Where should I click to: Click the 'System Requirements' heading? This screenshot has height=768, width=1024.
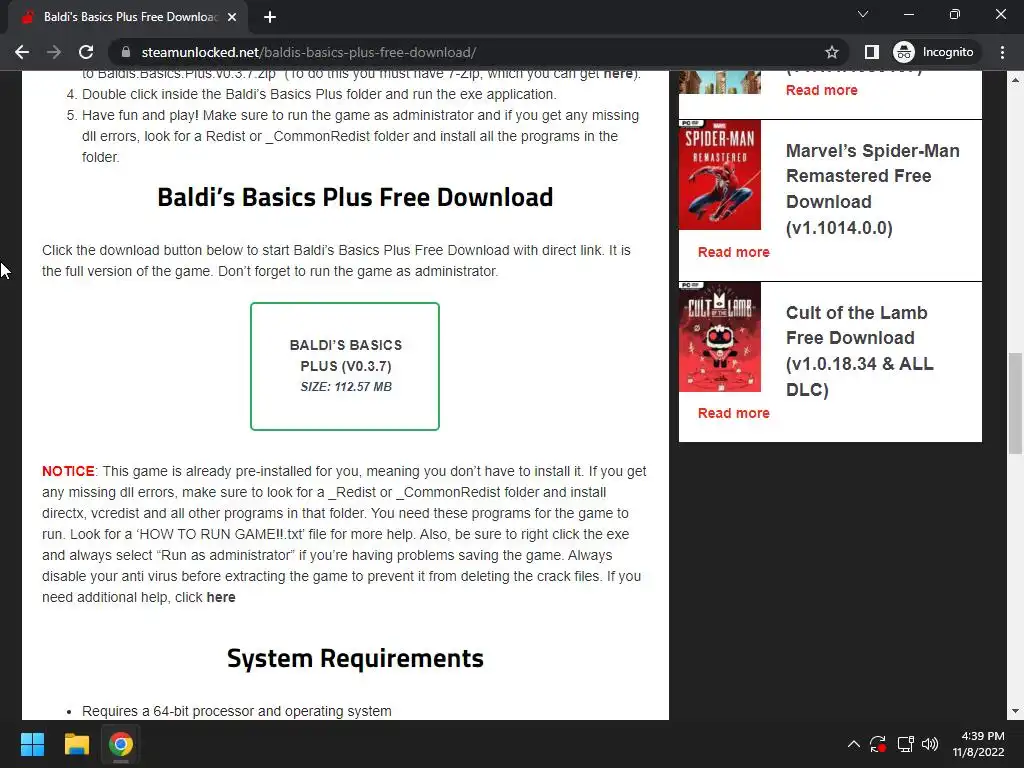(x=355, y=658)
